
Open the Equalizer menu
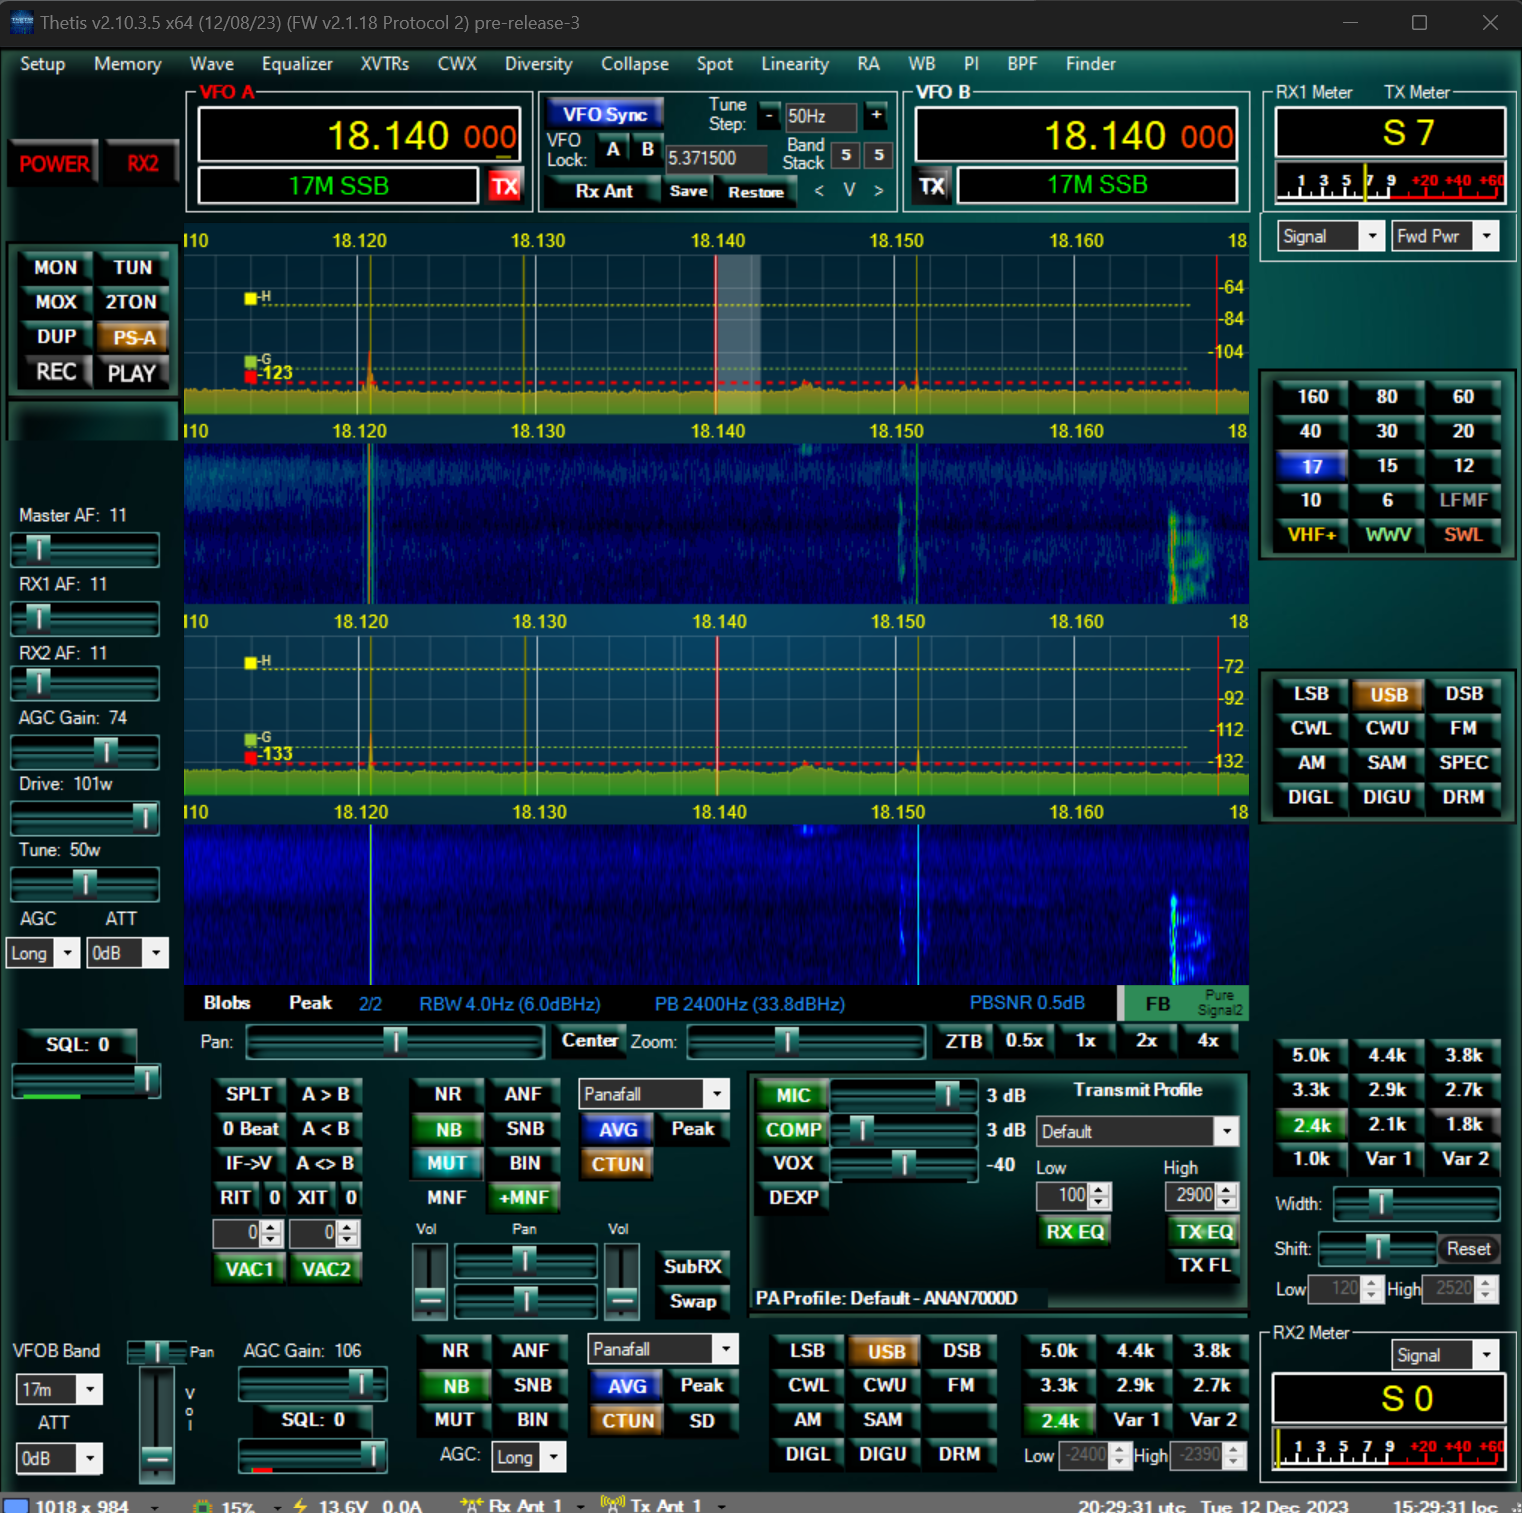297,64
